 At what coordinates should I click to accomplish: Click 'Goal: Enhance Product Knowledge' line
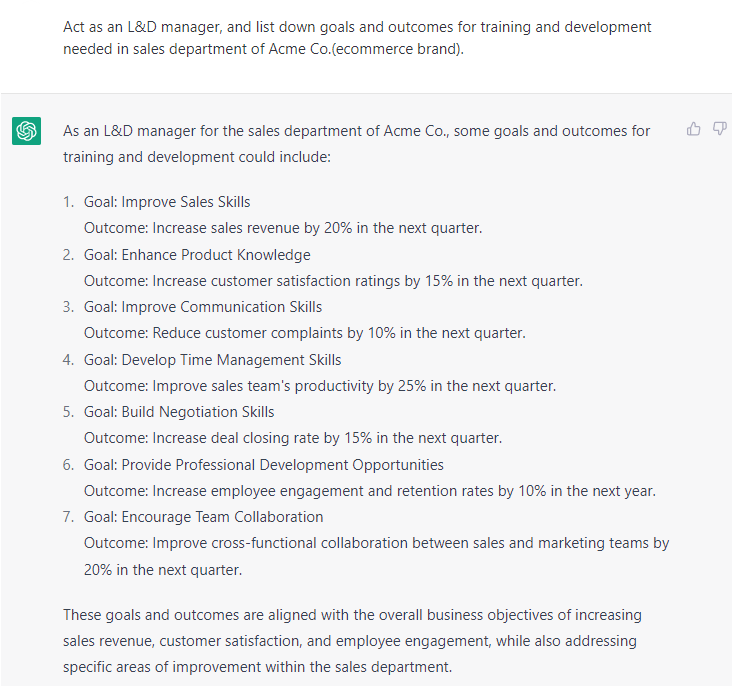(x=197, y=255)
